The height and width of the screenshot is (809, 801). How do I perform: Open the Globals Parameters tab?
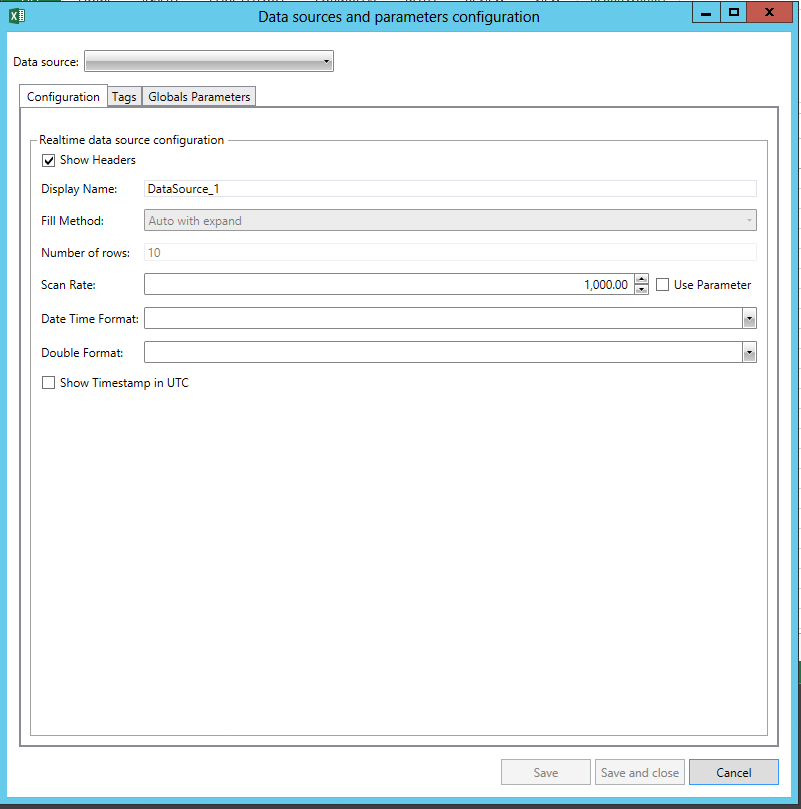tap(199, 97)
